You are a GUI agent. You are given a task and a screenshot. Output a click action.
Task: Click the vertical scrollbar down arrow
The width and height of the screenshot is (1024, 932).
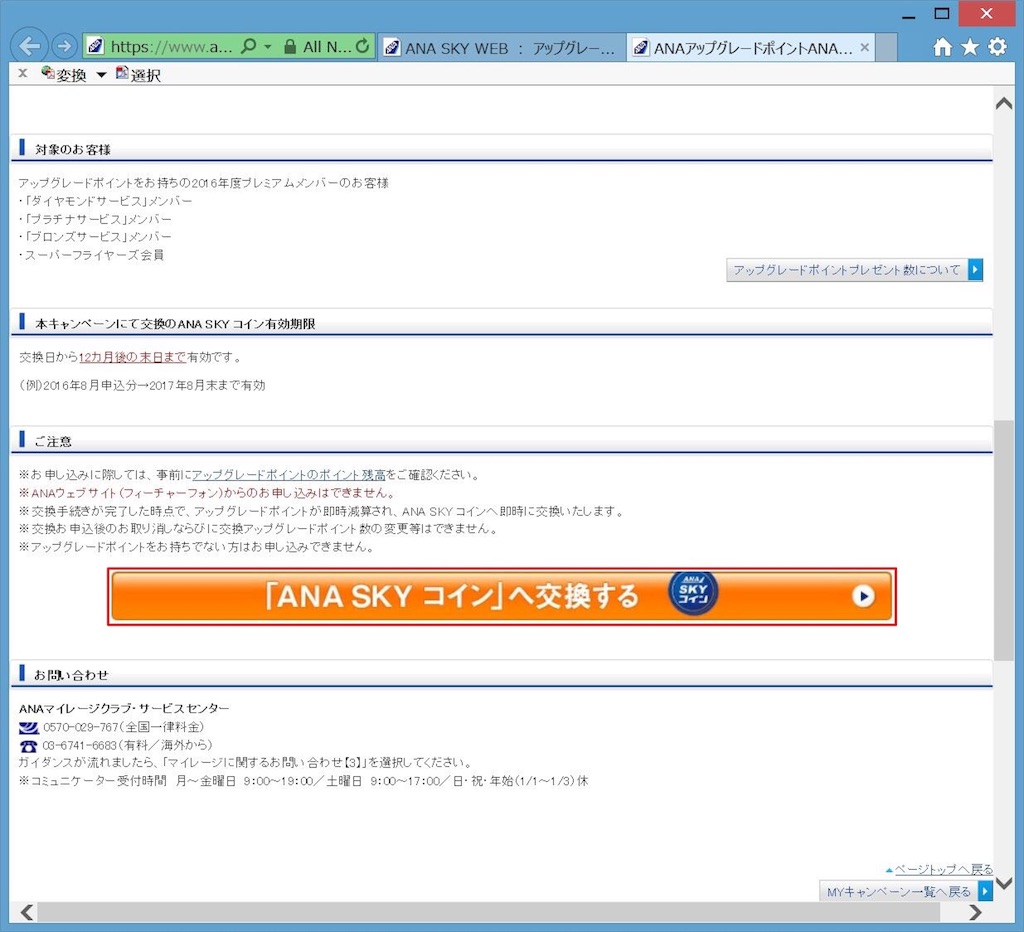tap(1004, 884)
